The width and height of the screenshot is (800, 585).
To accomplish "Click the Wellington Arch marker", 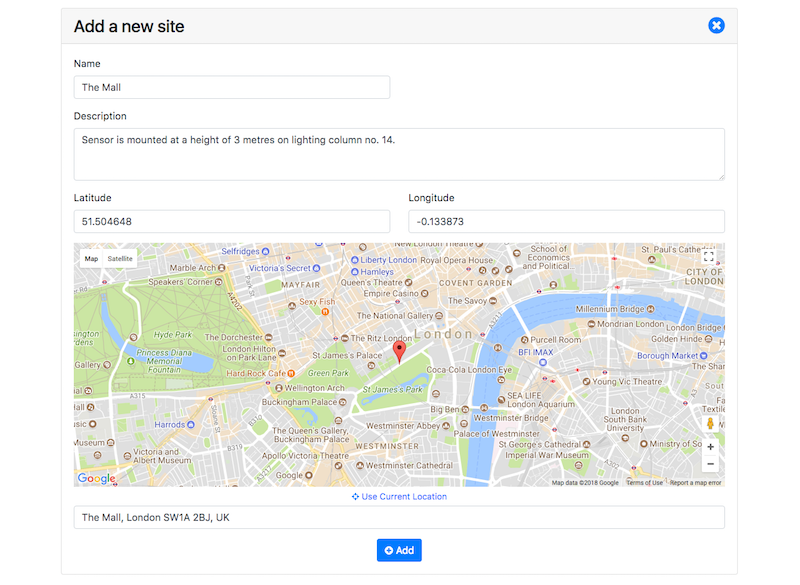I will [x=279, y=388].
